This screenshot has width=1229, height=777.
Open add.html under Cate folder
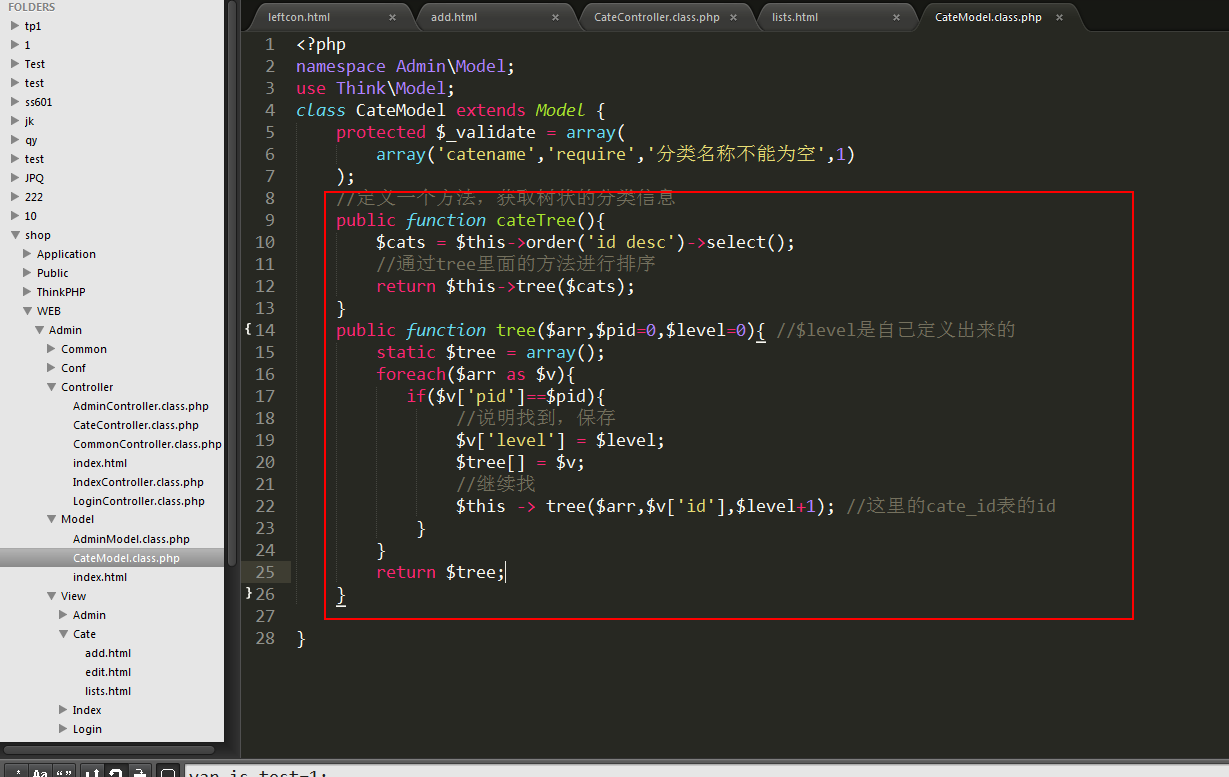click(x=108, y=653)
